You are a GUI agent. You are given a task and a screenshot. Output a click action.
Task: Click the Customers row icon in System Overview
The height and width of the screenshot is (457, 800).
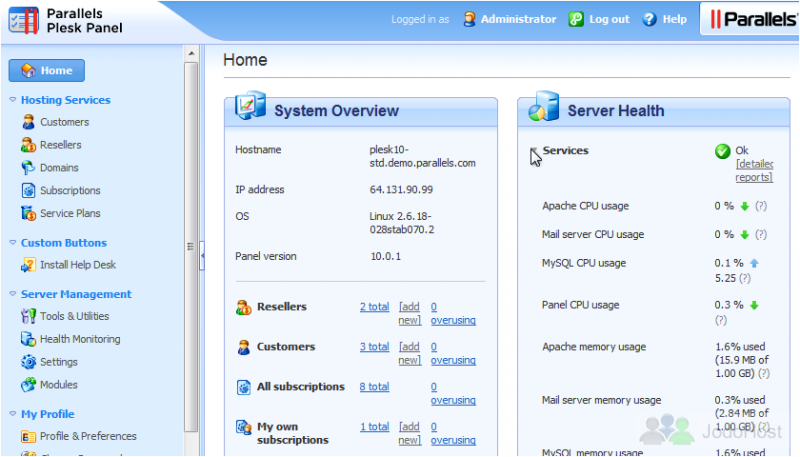tap(244, 347)
